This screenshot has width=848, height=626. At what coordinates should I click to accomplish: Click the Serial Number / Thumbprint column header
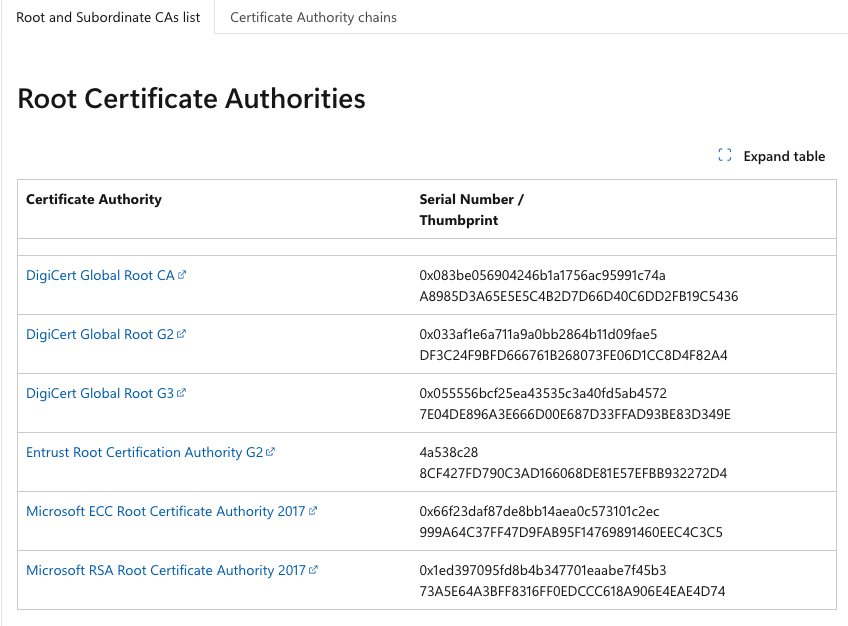click(x=471, y=209)
